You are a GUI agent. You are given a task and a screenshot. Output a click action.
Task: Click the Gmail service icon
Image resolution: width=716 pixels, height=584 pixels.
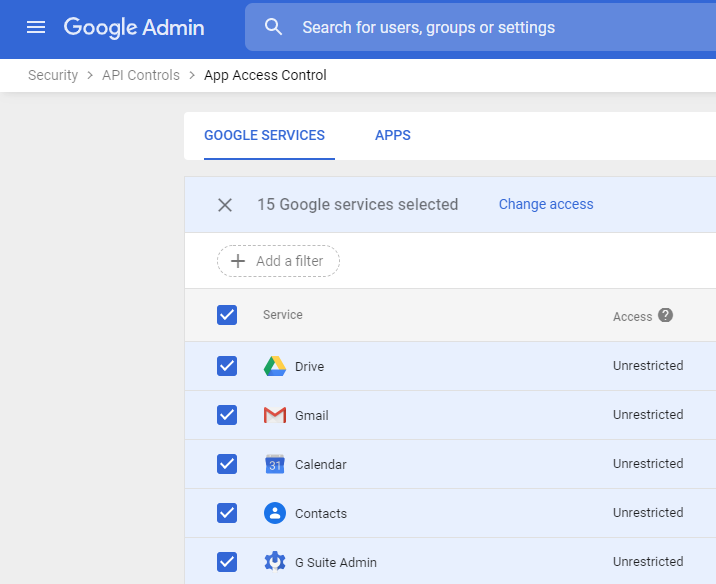click(275, 415)
